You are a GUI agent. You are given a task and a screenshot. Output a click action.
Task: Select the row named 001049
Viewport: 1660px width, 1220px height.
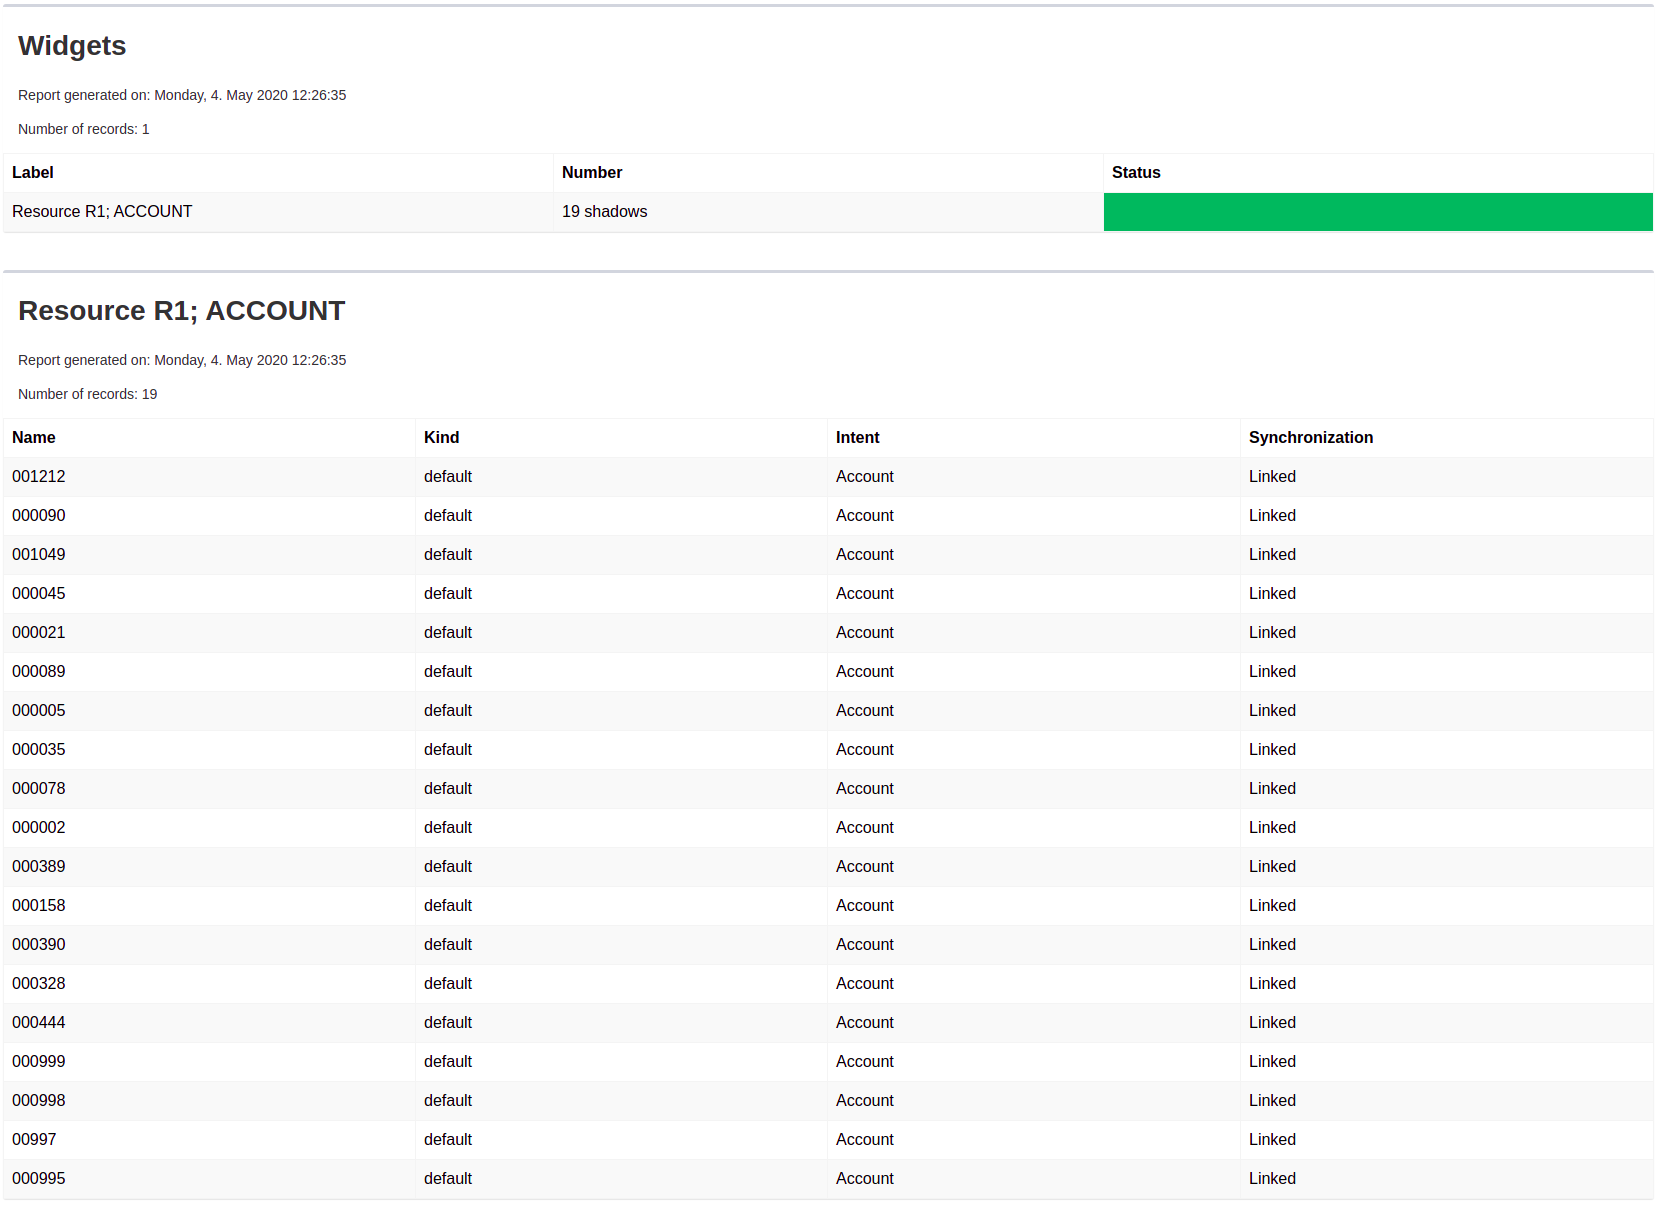(x=39, y=555)
